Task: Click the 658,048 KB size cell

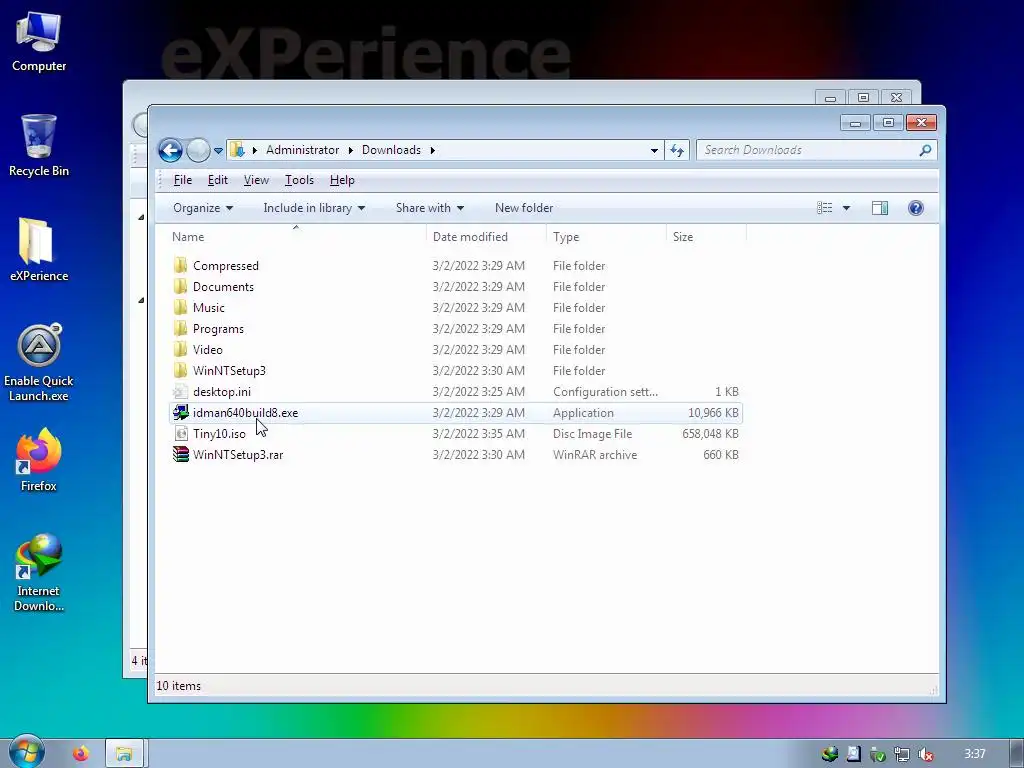Action: pyautogui.click(x=710, y=434)
